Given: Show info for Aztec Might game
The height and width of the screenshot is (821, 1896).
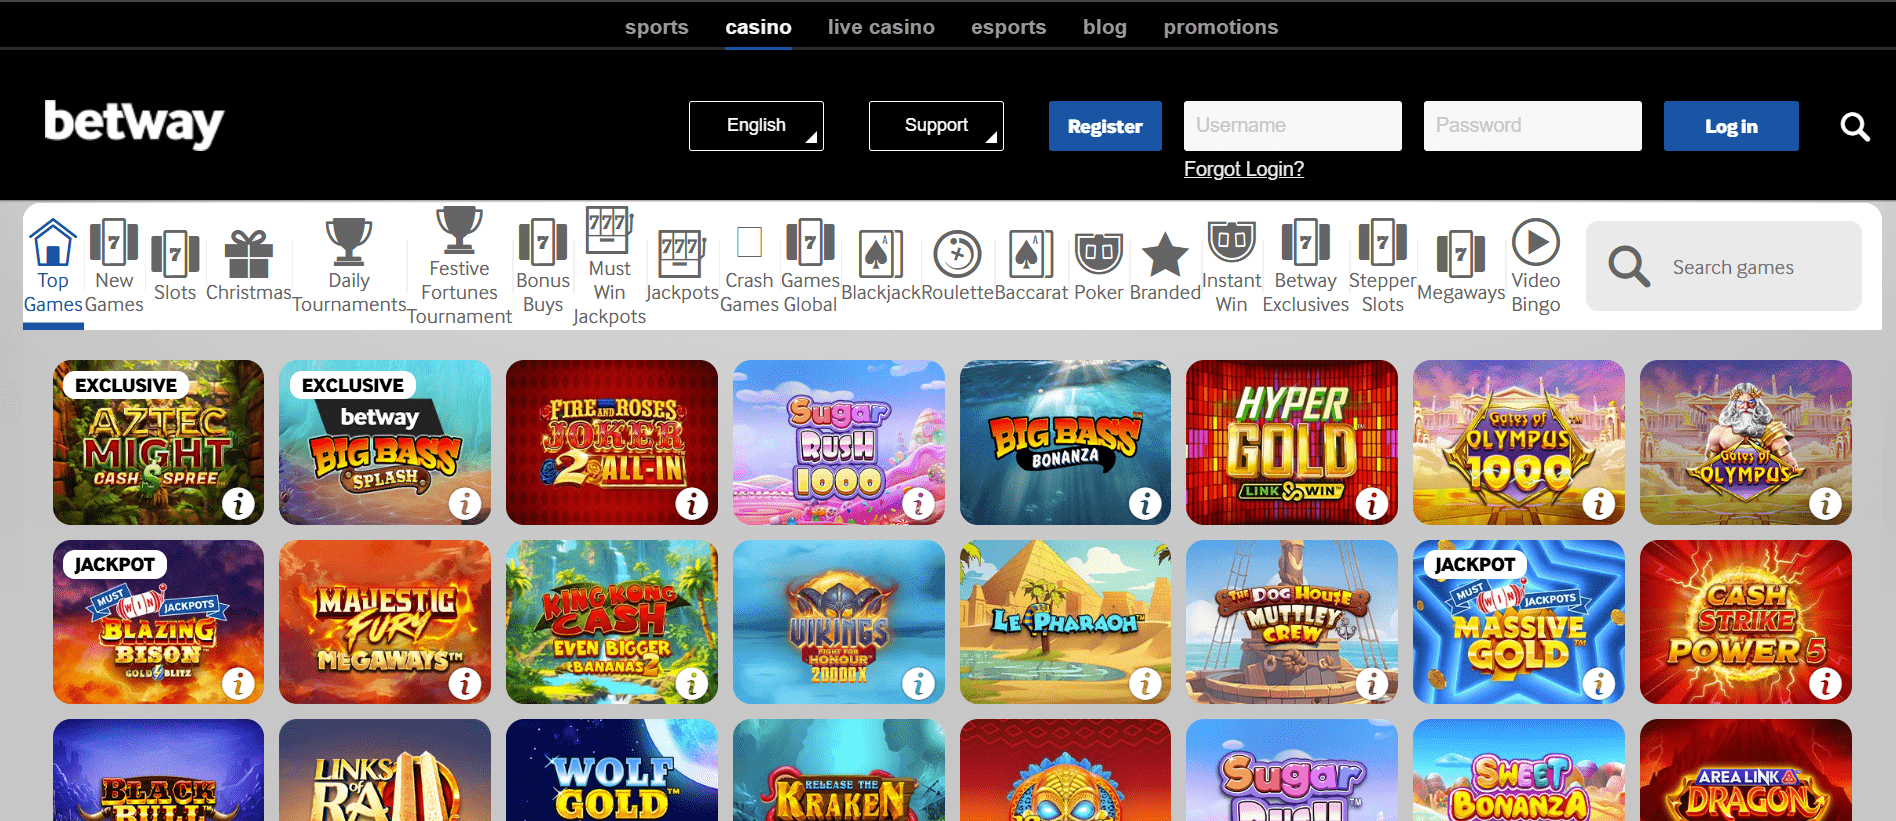Looking at the screenshot, I should [x=238, y=504].
